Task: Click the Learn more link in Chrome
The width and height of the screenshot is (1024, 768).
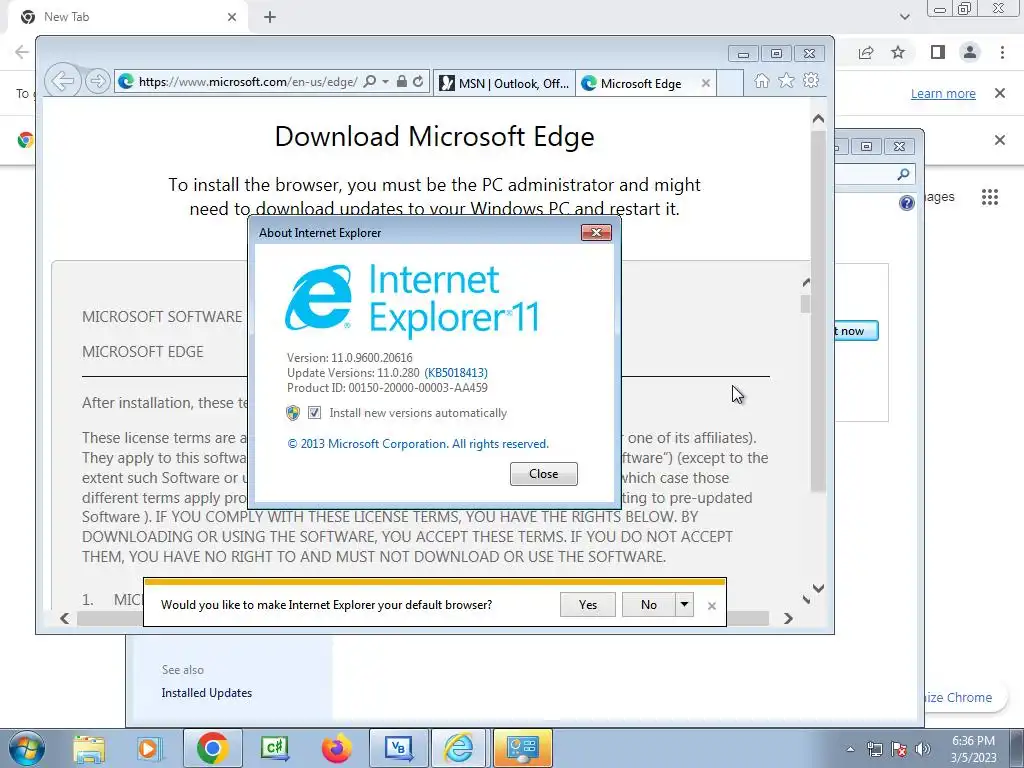Action: point(943,93)
